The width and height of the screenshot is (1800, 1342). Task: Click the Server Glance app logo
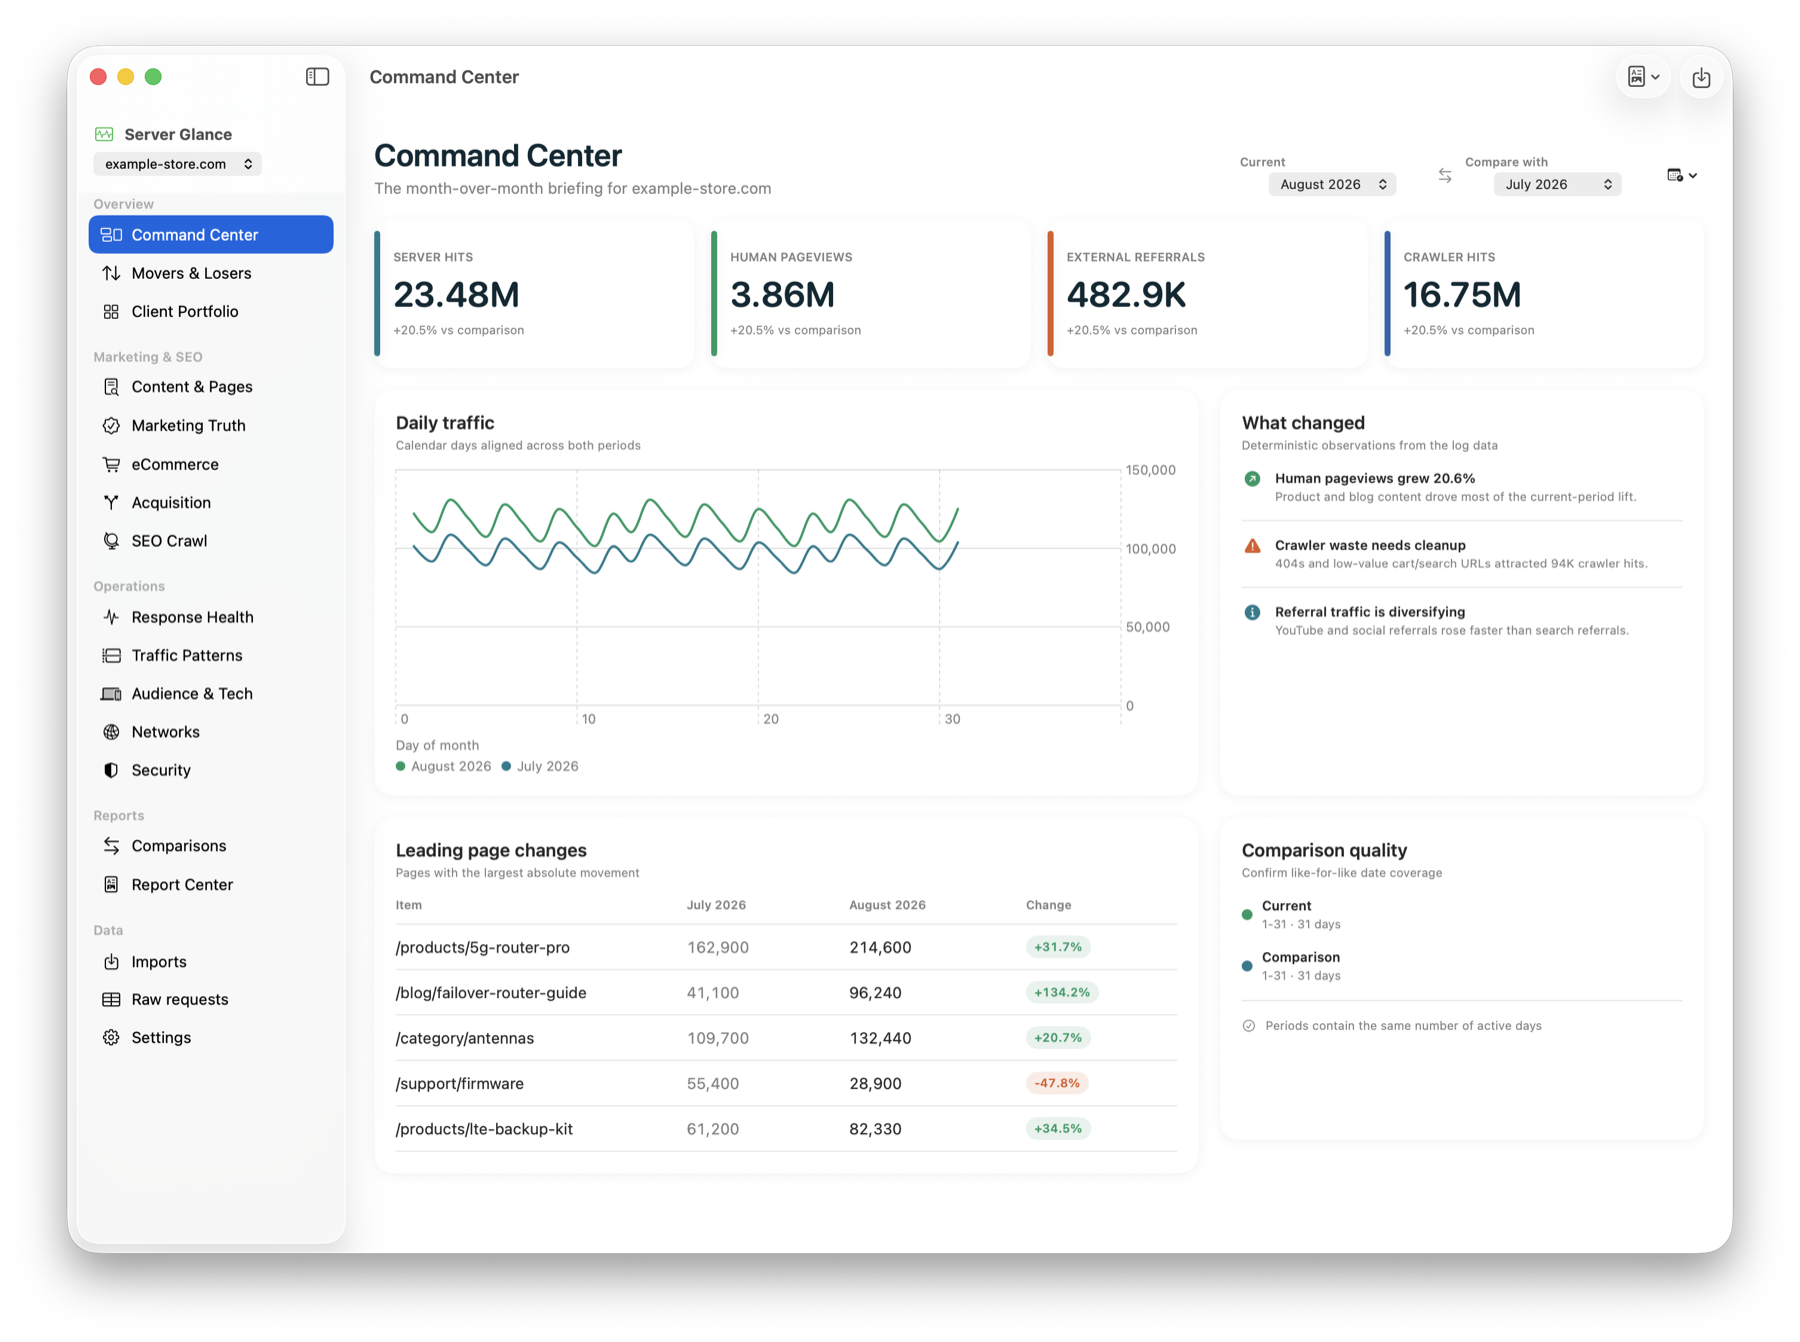[x=104, y=134]
